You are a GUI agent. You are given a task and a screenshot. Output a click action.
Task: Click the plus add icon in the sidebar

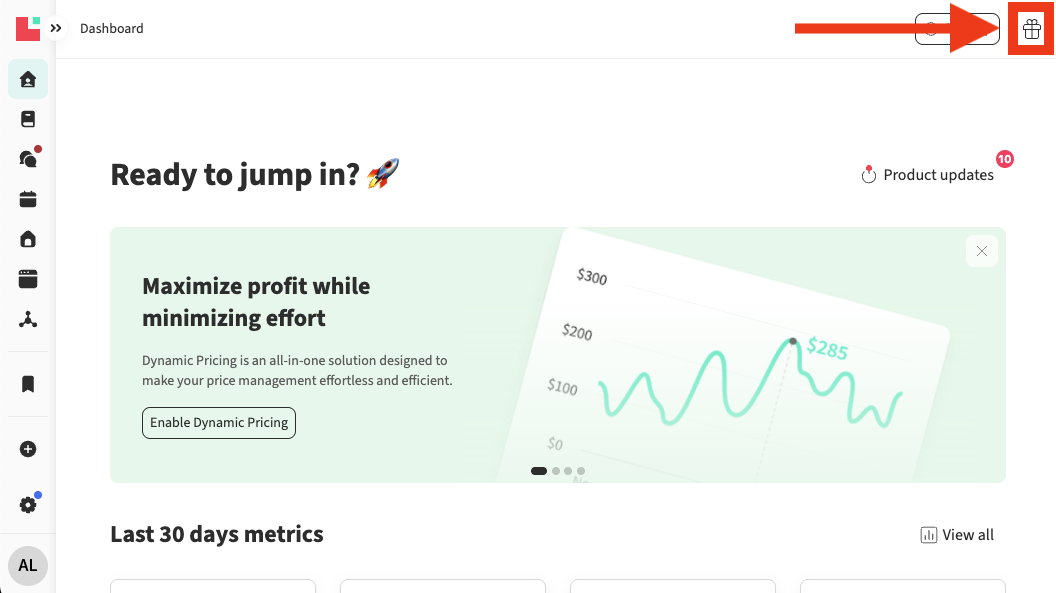tap(28, 449)
